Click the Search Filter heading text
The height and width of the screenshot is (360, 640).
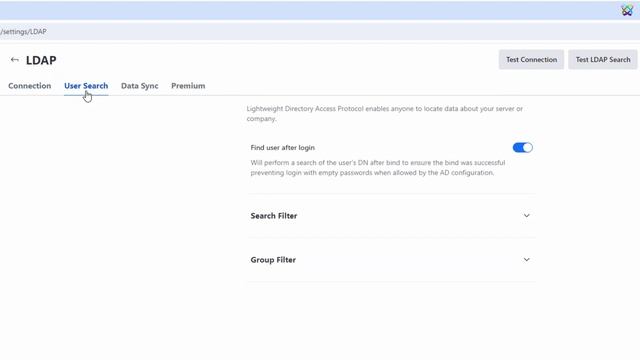[x=274, y=216]
